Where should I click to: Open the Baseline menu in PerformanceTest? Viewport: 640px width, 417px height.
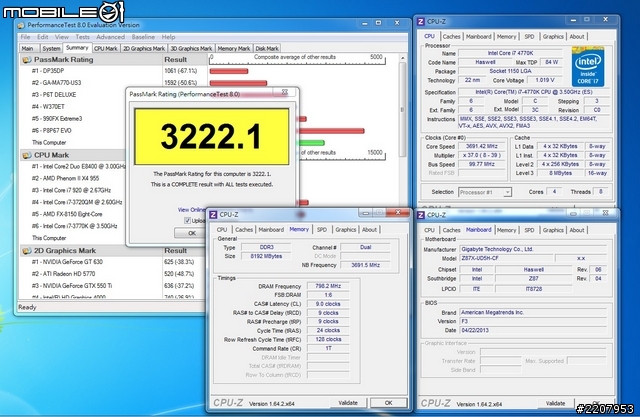tap(143, 37)
